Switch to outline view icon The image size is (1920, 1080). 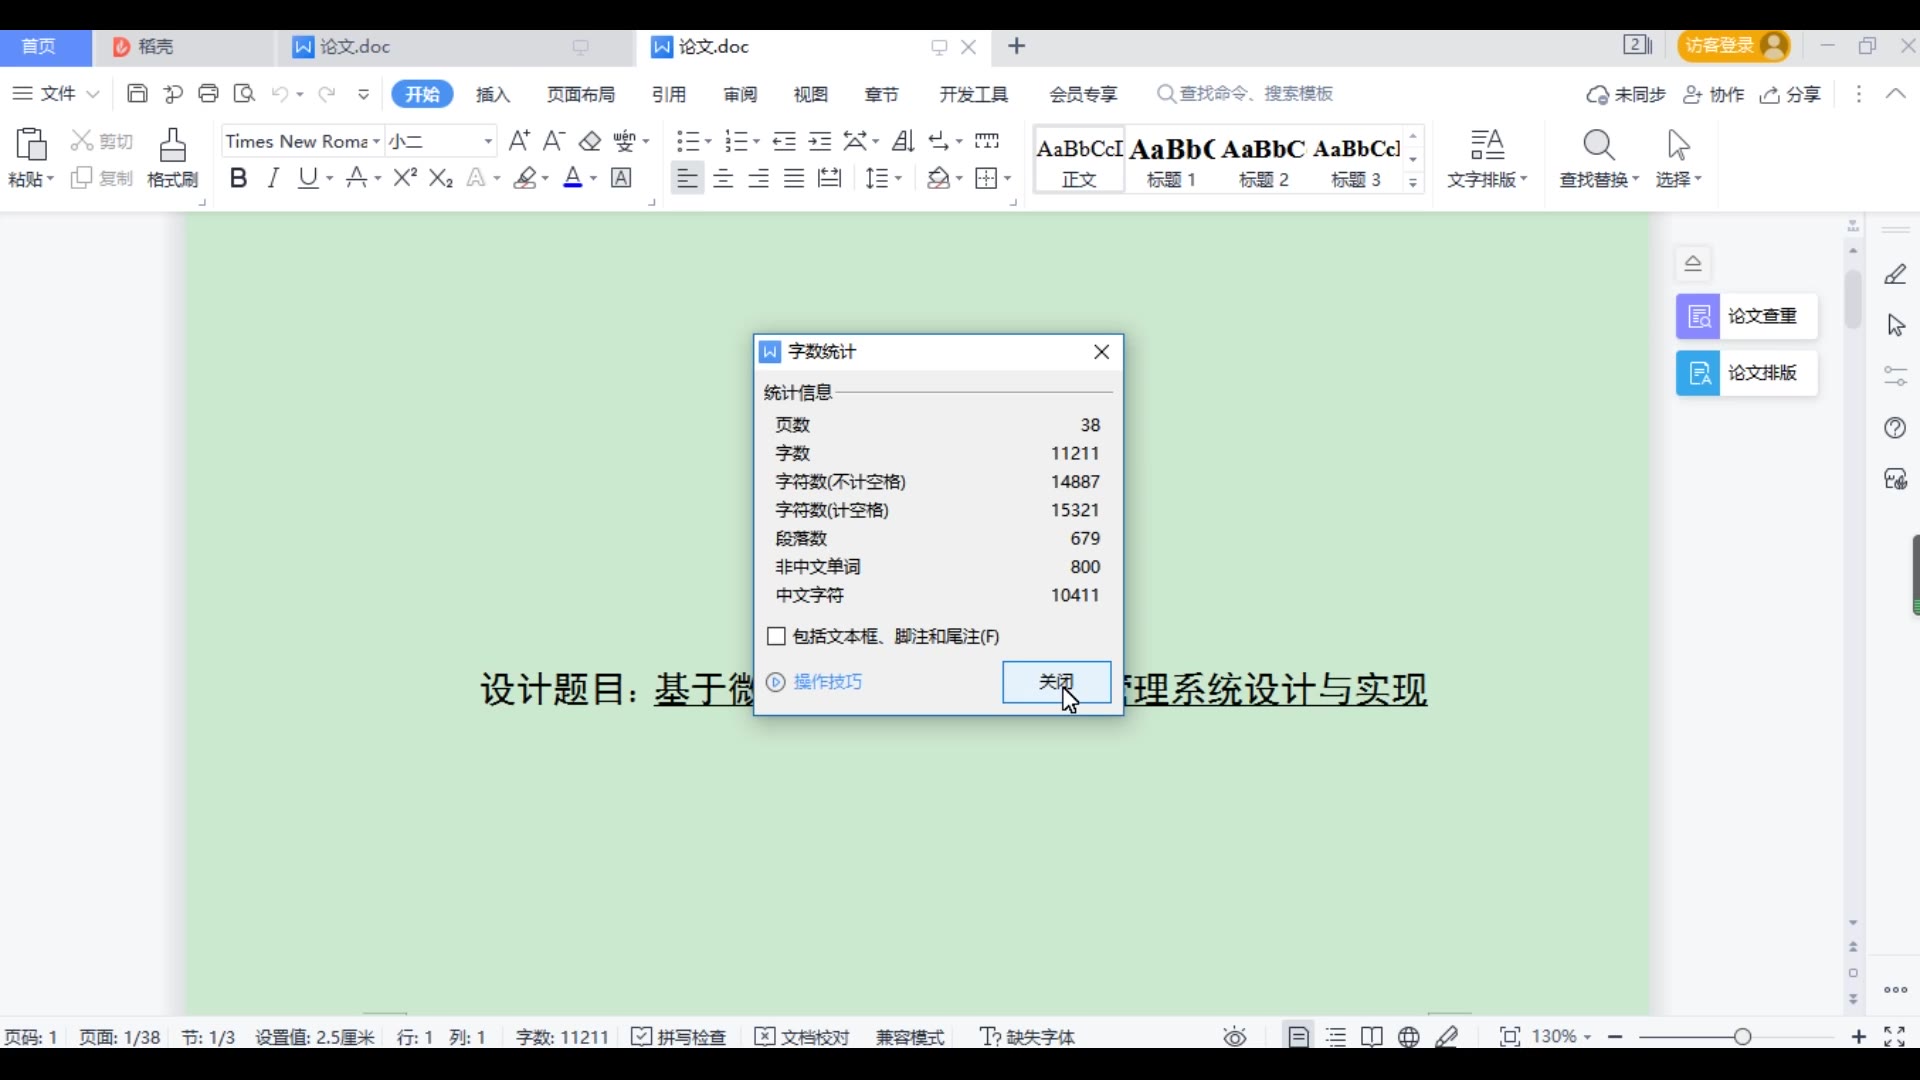pos(1336,1037)
